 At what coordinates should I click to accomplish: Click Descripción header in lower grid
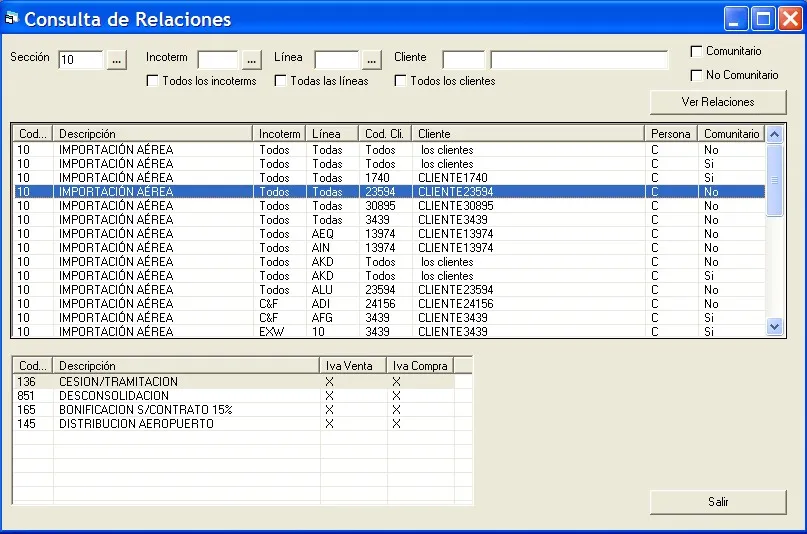point(186,366)
